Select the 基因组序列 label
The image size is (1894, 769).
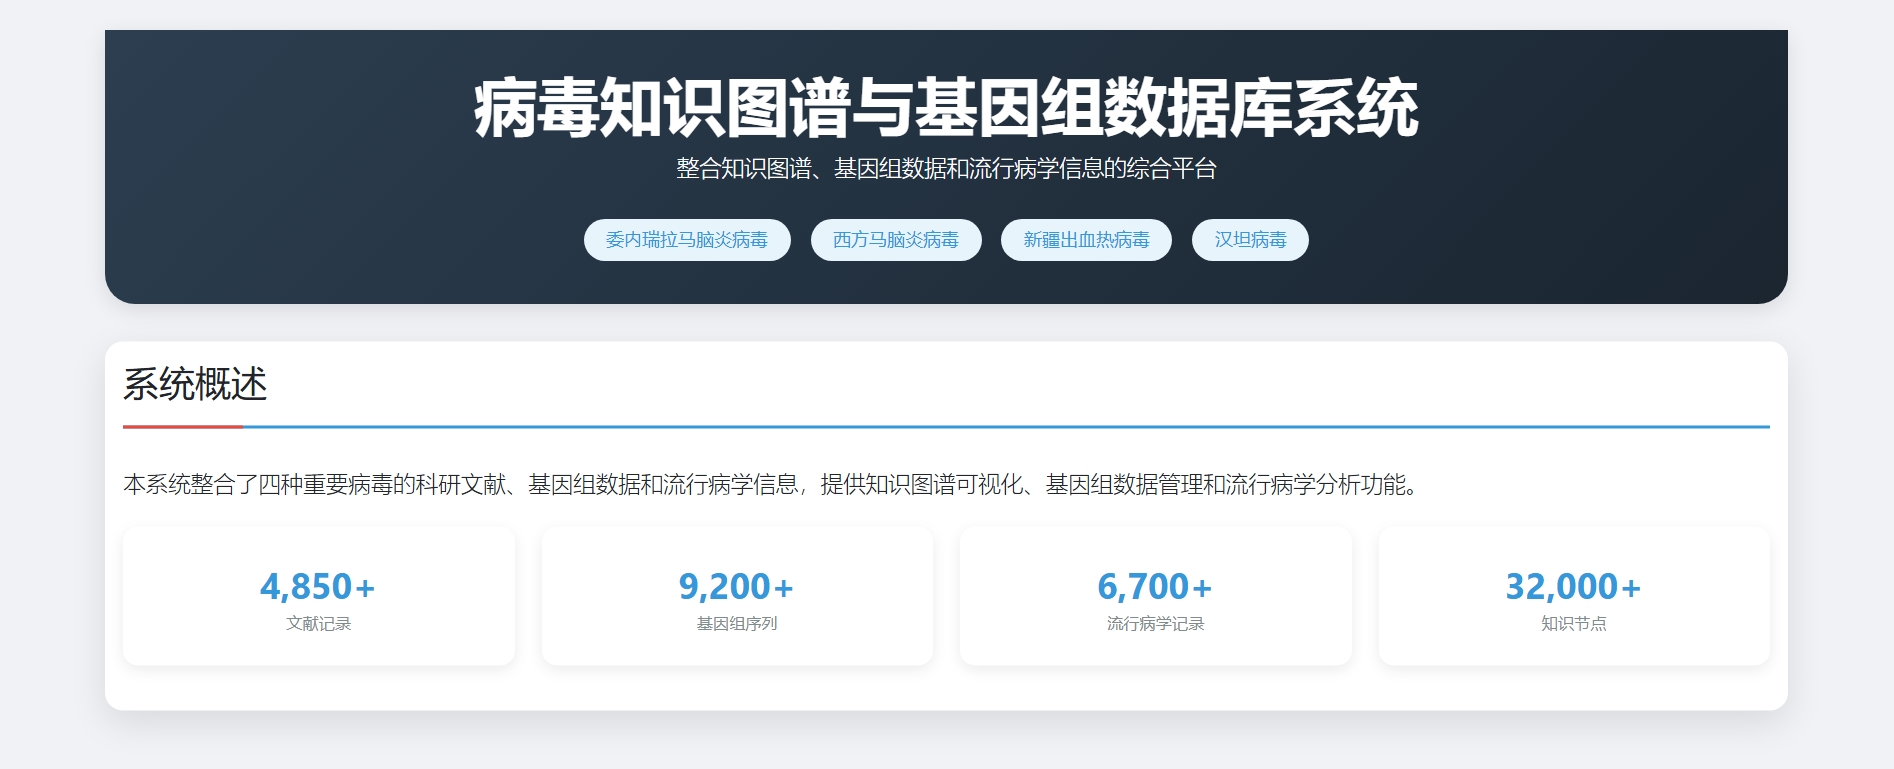point(736,624)
